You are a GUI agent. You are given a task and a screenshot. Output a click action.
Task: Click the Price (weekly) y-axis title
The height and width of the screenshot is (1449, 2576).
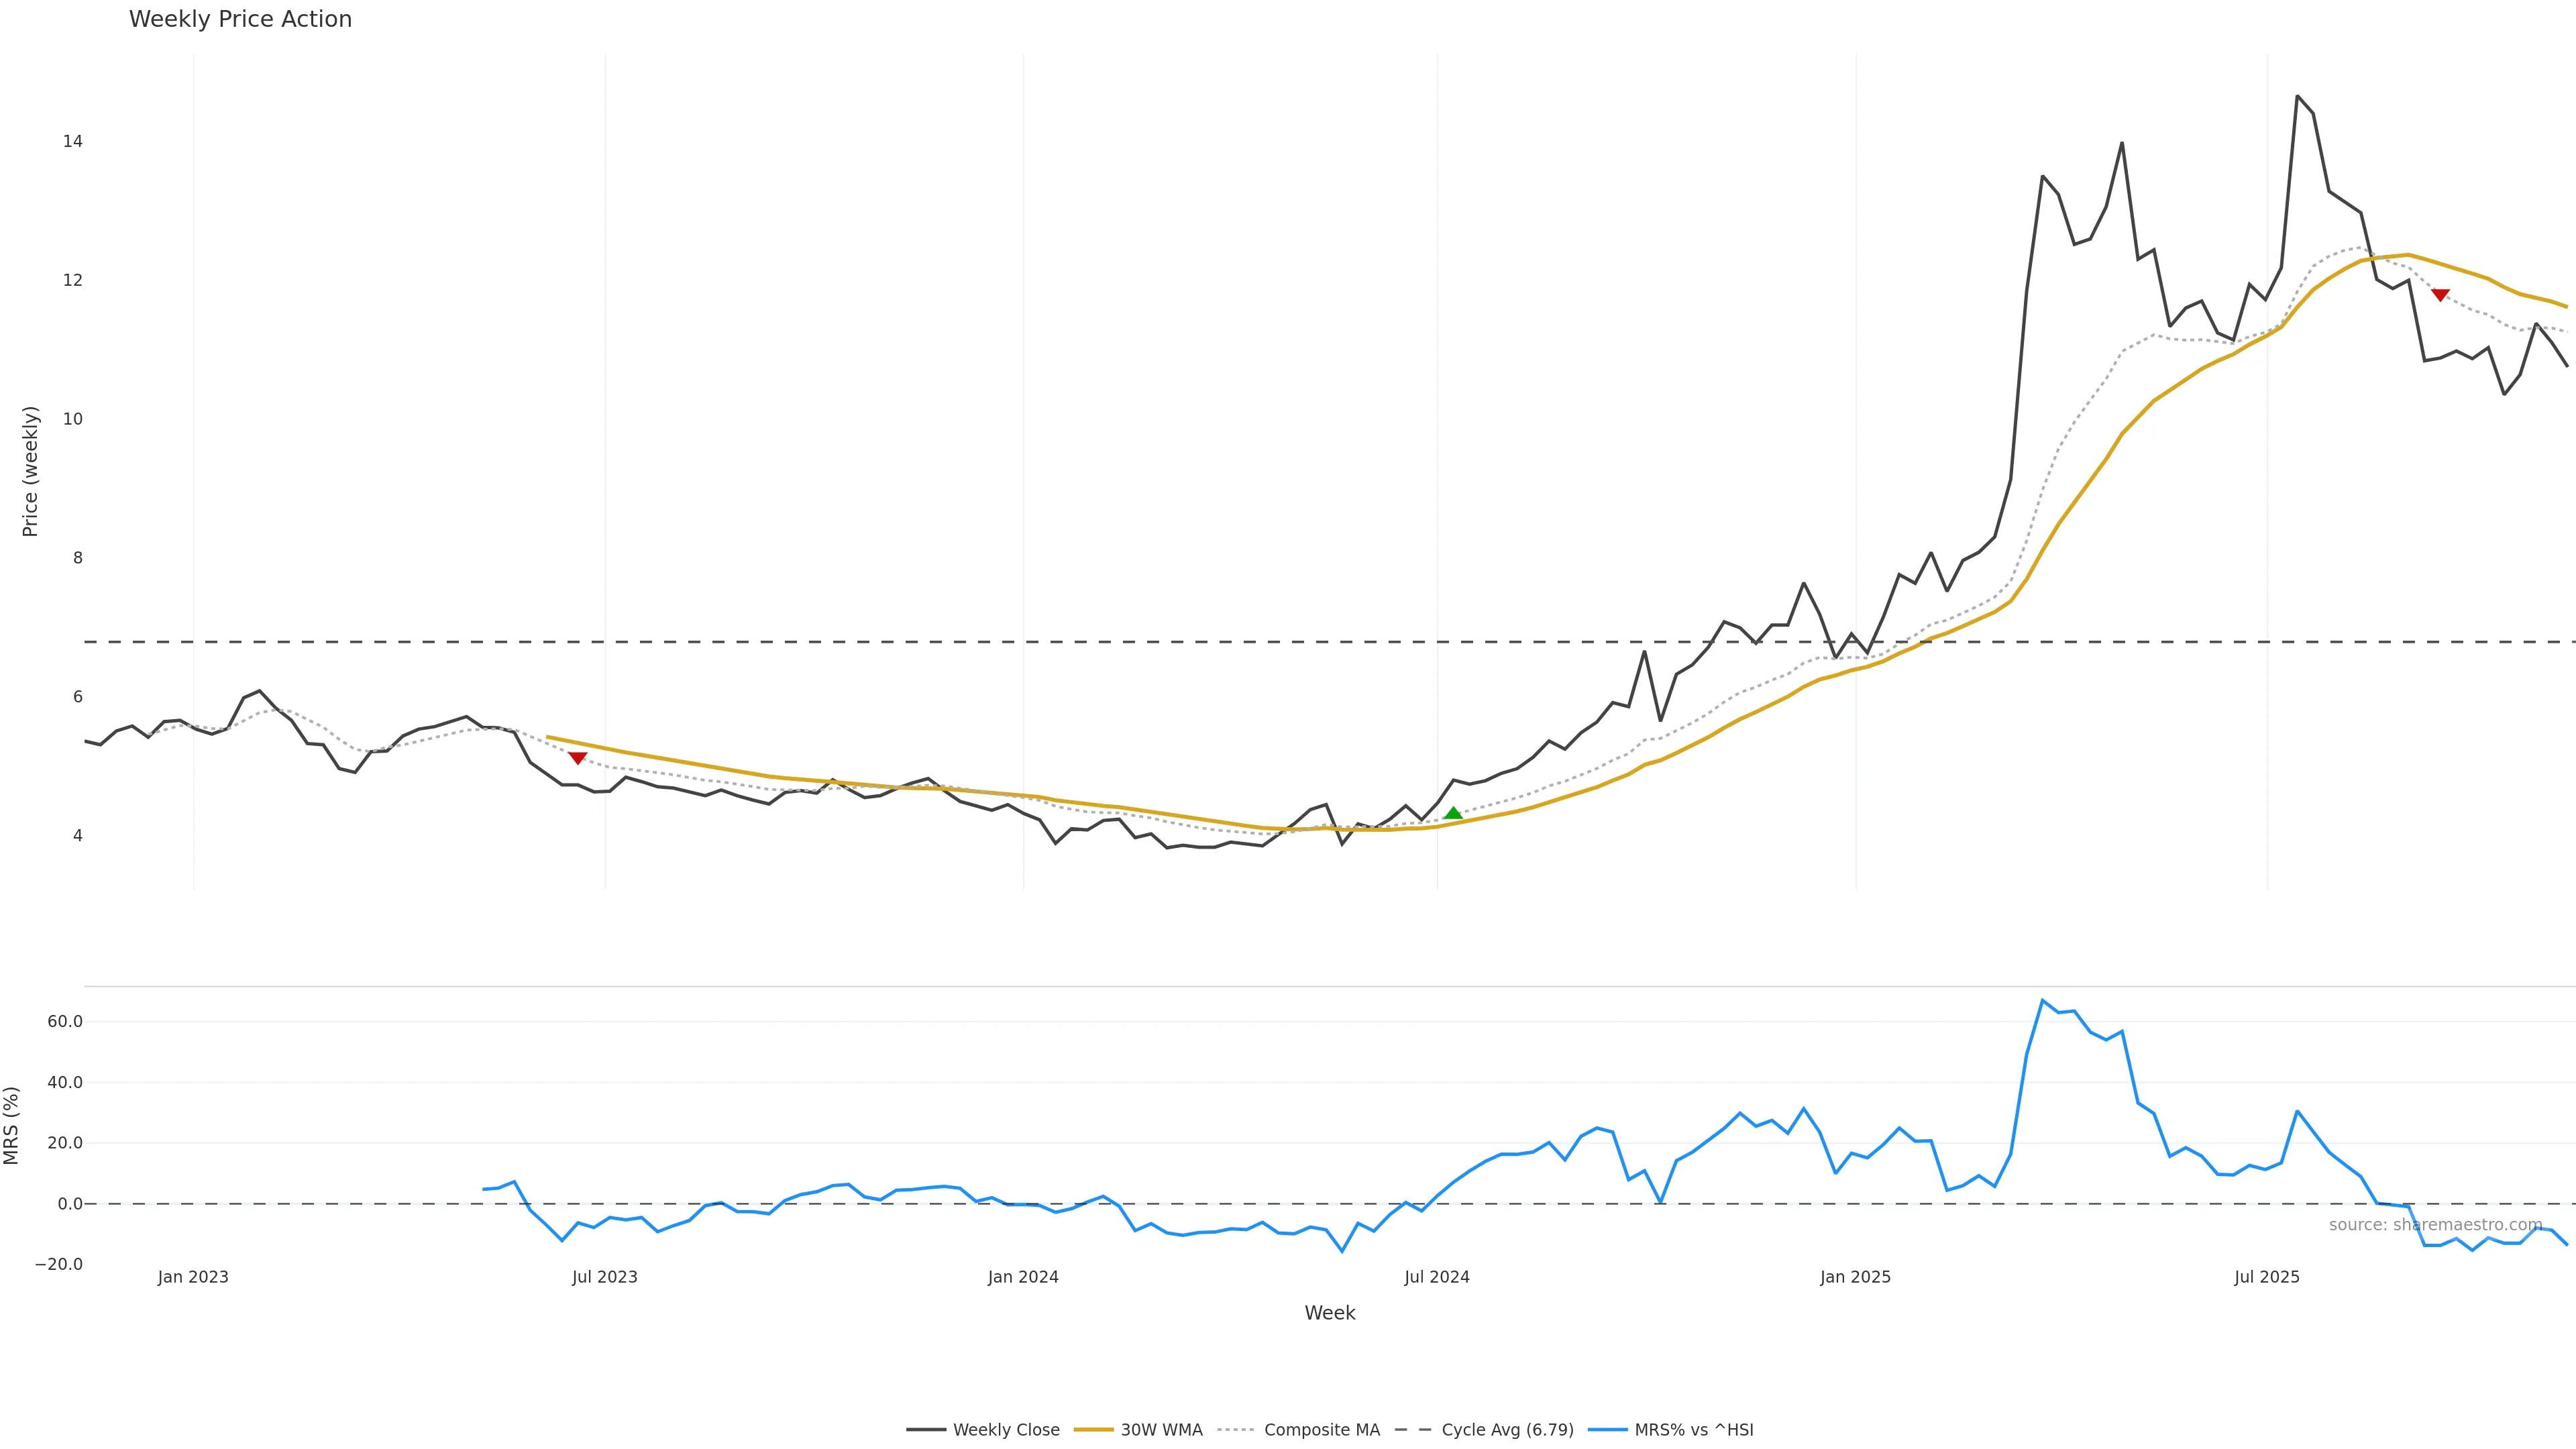tap(30, 471)
